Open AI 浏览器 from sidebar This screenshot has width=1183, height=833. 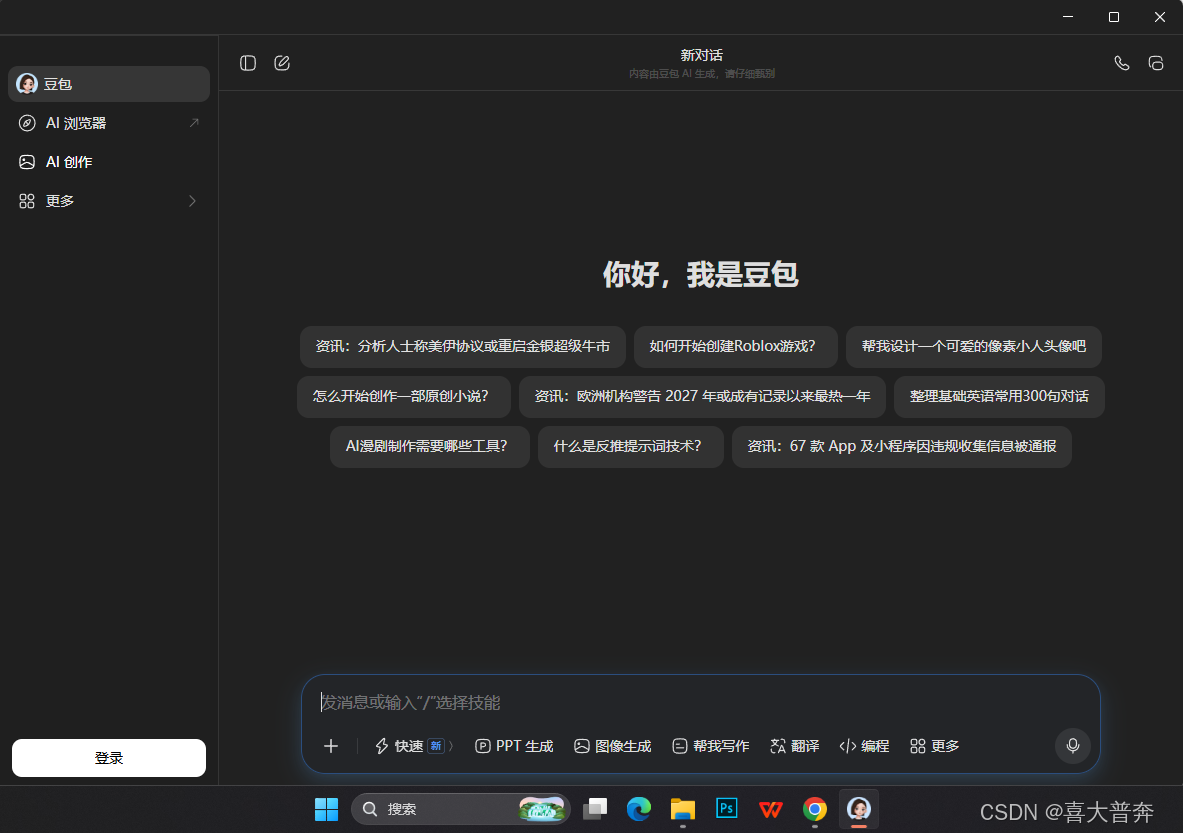tap(109, 123)
